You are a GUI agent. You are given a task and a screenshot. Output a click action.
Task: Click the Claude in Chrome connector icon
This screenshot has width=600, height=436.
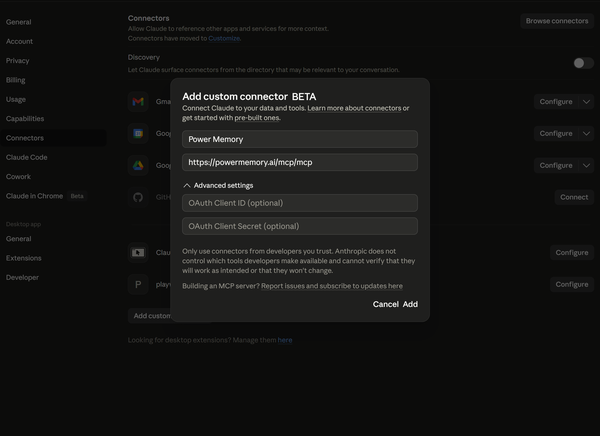(138, 253)
